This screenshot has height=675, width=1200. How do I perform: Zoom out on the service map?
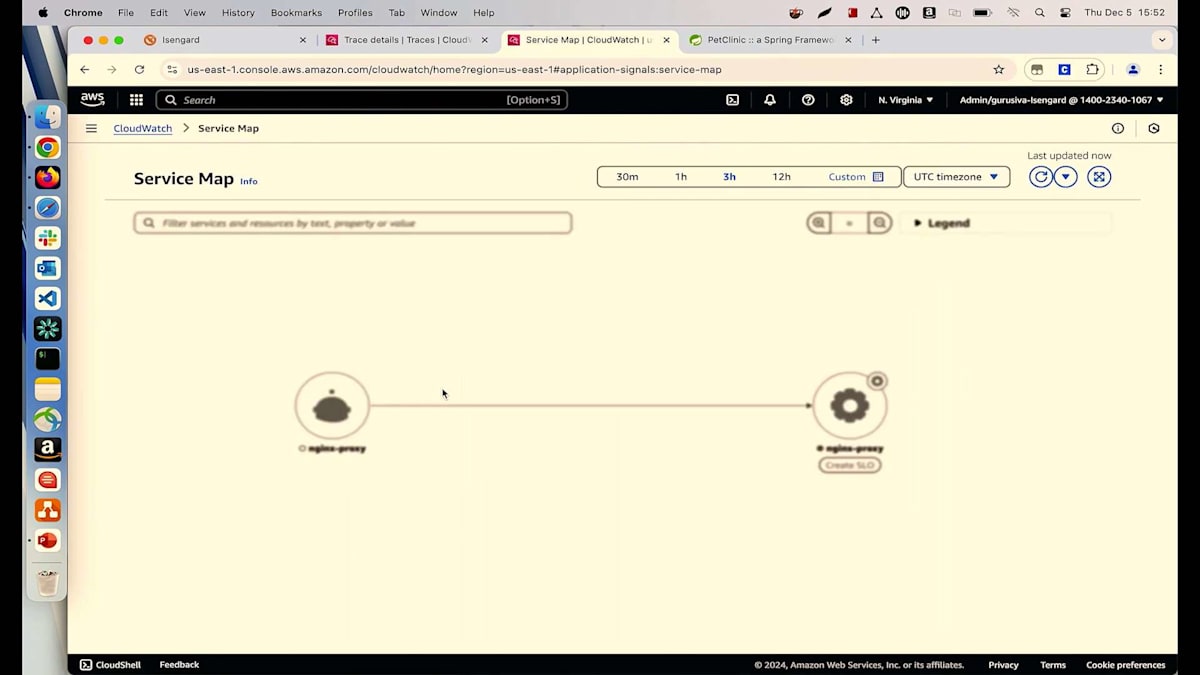pyautogui.click(x=880, y=223)
